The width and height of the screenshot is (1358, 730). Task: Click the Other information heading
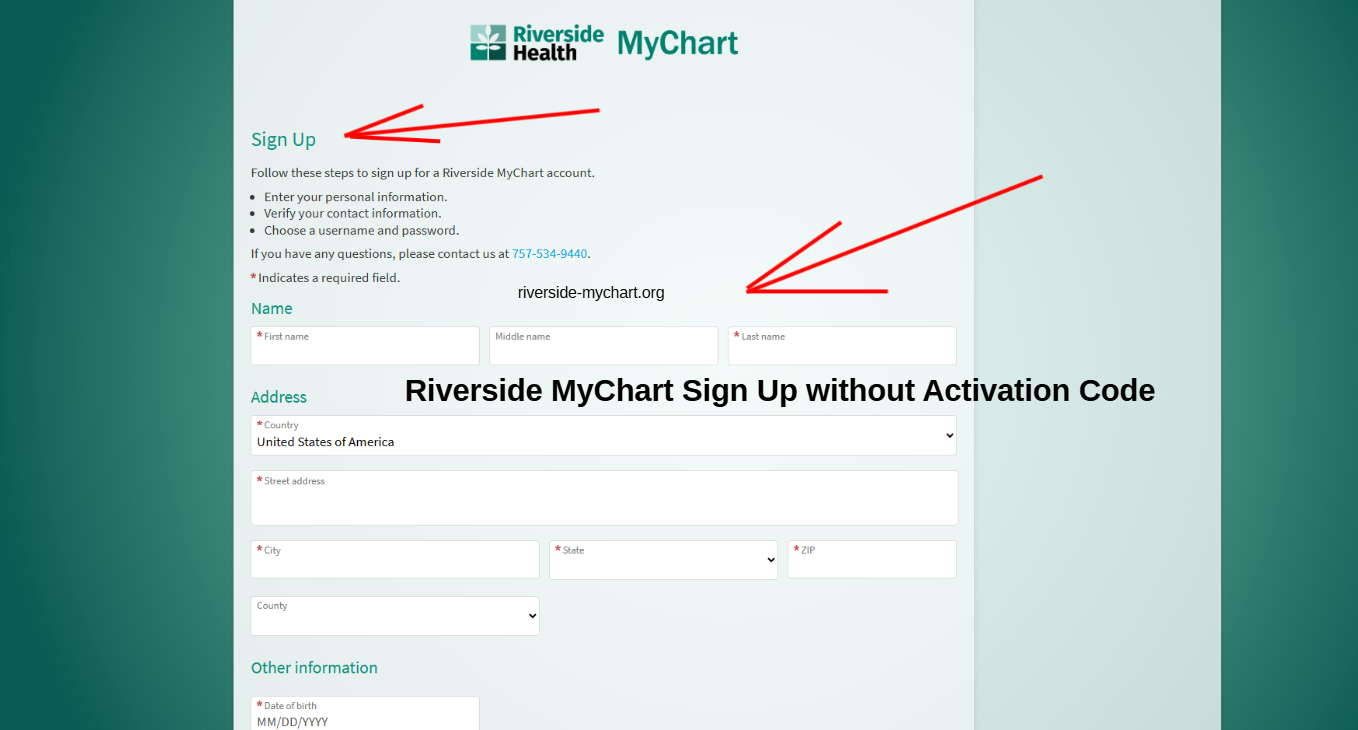click(x=314, y=668)
